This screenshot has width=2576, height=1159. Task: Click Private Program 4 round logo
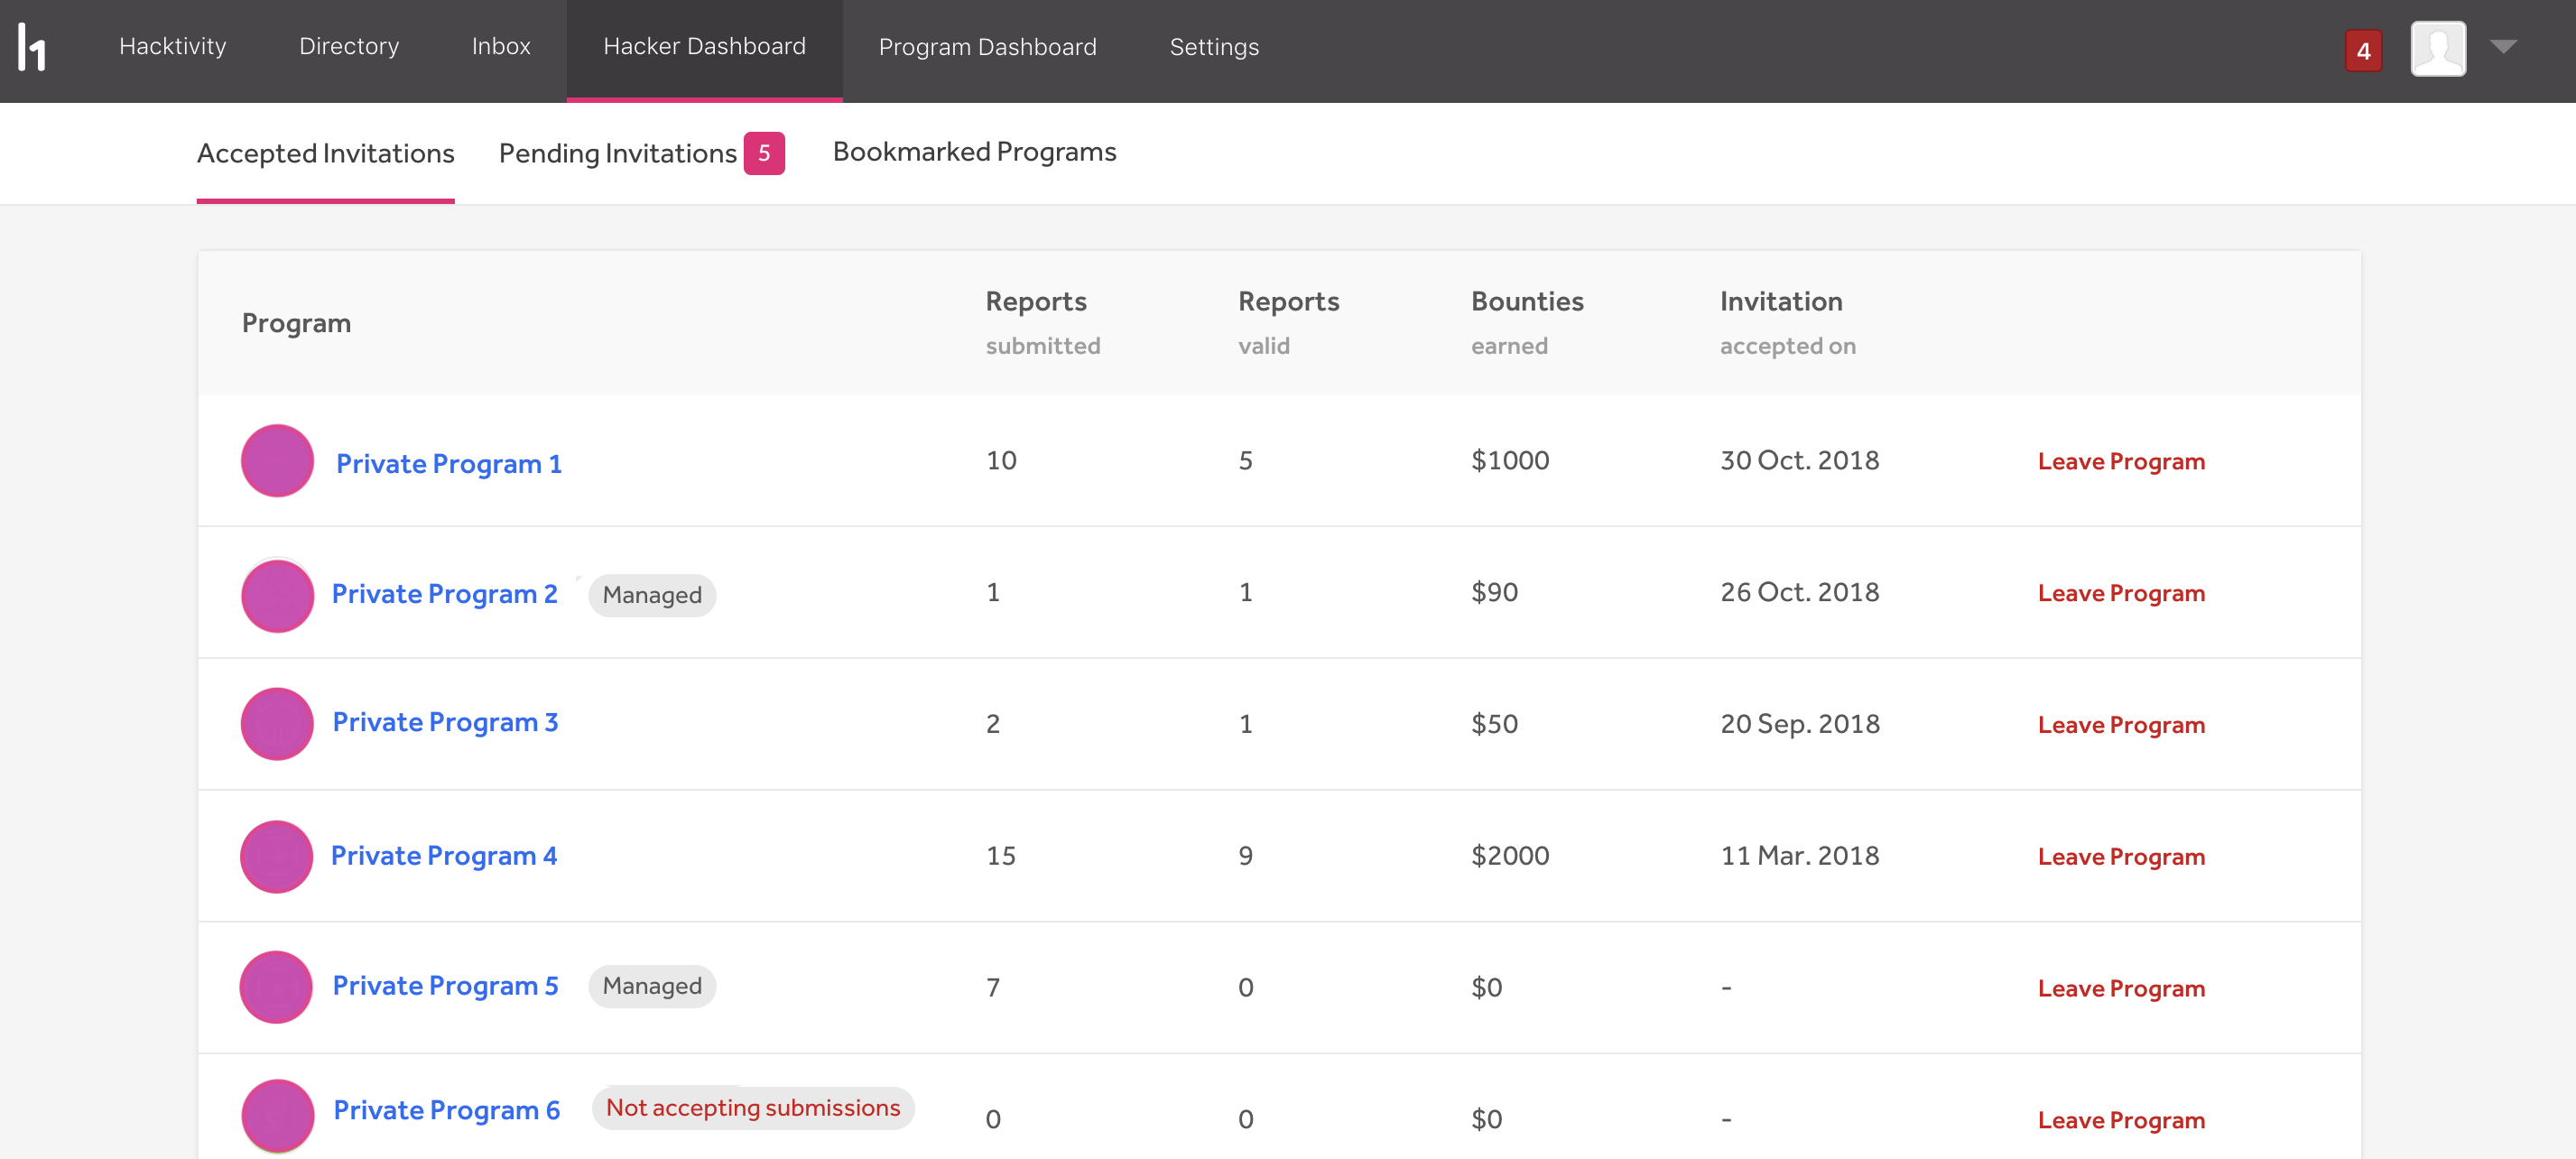pos(276,857)
